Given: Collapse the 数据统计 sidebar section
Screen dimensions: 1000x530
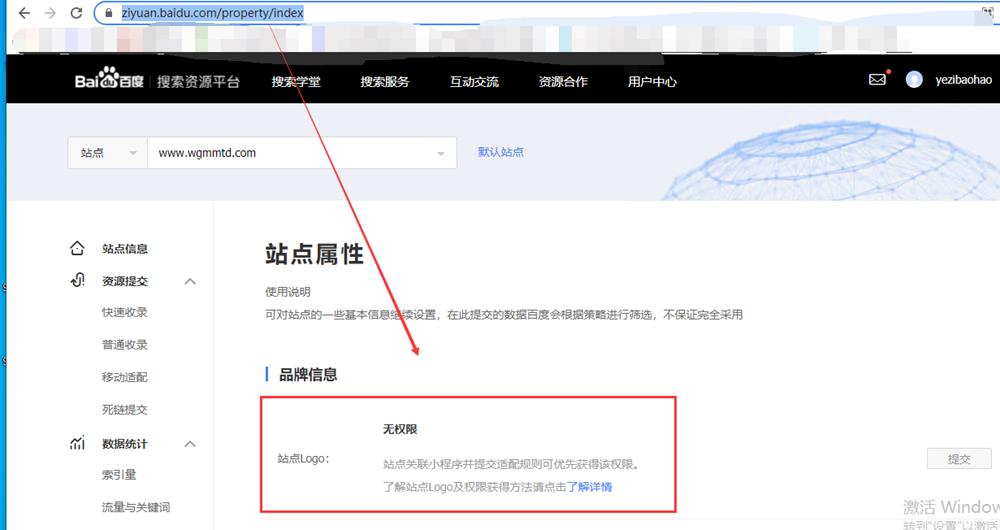Looking at the screenshot, I should click(x=190, y=444).
